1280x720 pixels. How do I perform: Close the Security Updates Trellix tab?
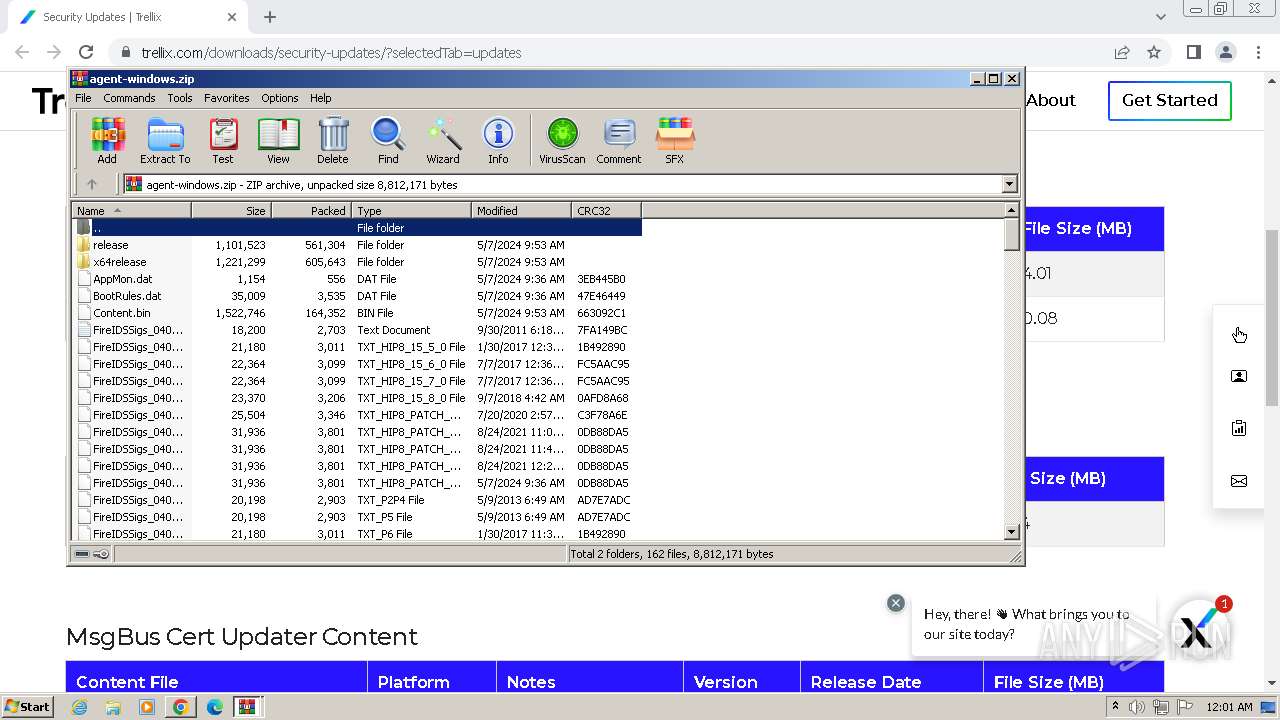(232, 17)
